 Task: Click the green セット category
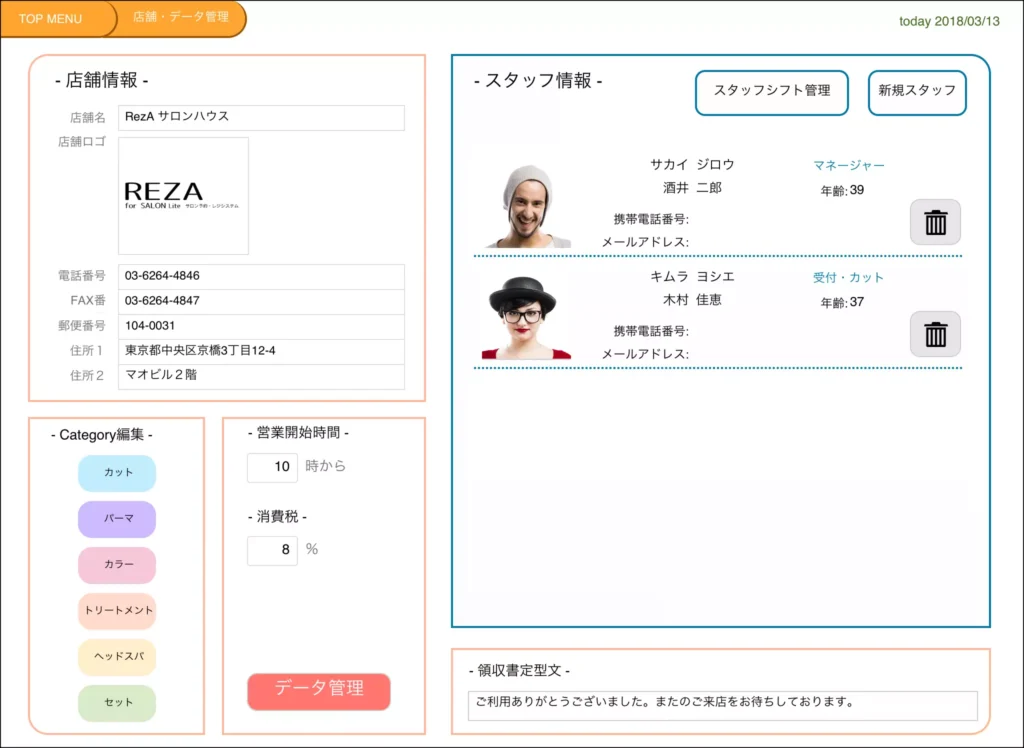tap(117, 703)
